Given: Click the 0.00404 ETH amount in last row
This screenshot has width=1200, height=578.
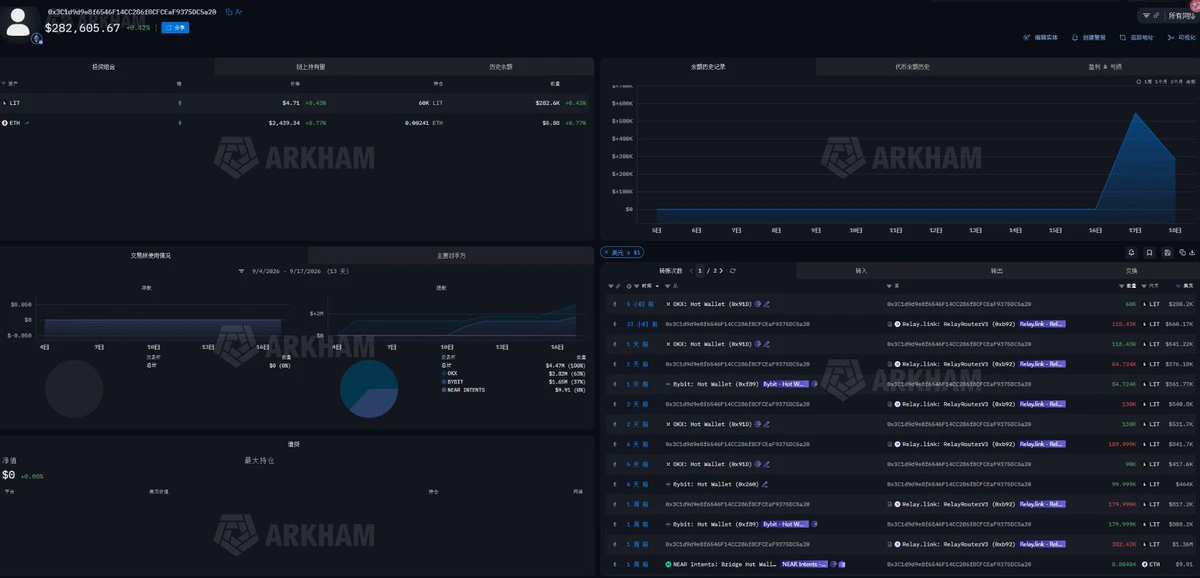Looking at the screenshot, I should [1124, 564].
